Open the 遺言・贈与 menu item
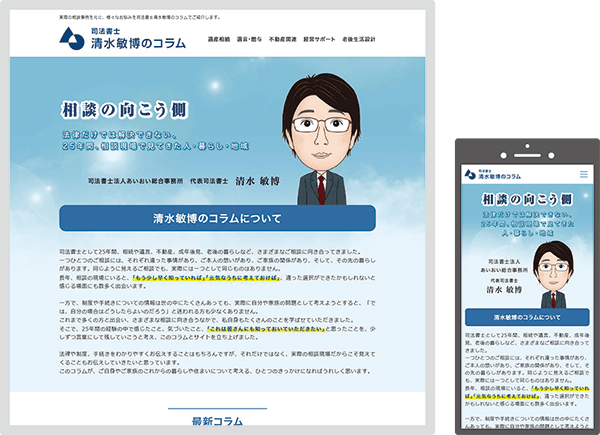This screenshot has height=435, width=600. click(249, 39)
